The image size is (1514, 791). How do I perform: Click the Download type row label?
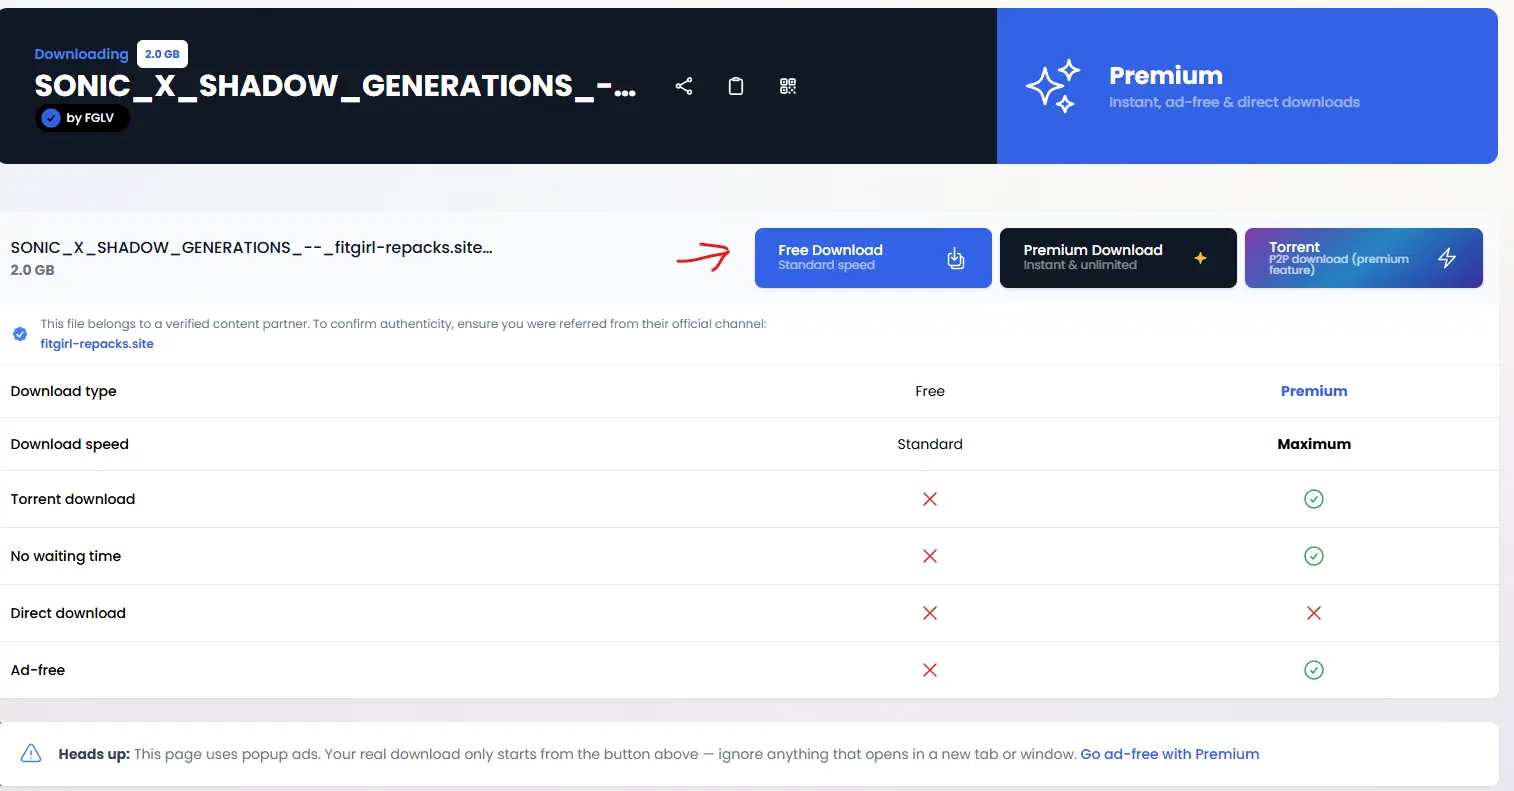(x=64, y=391)
